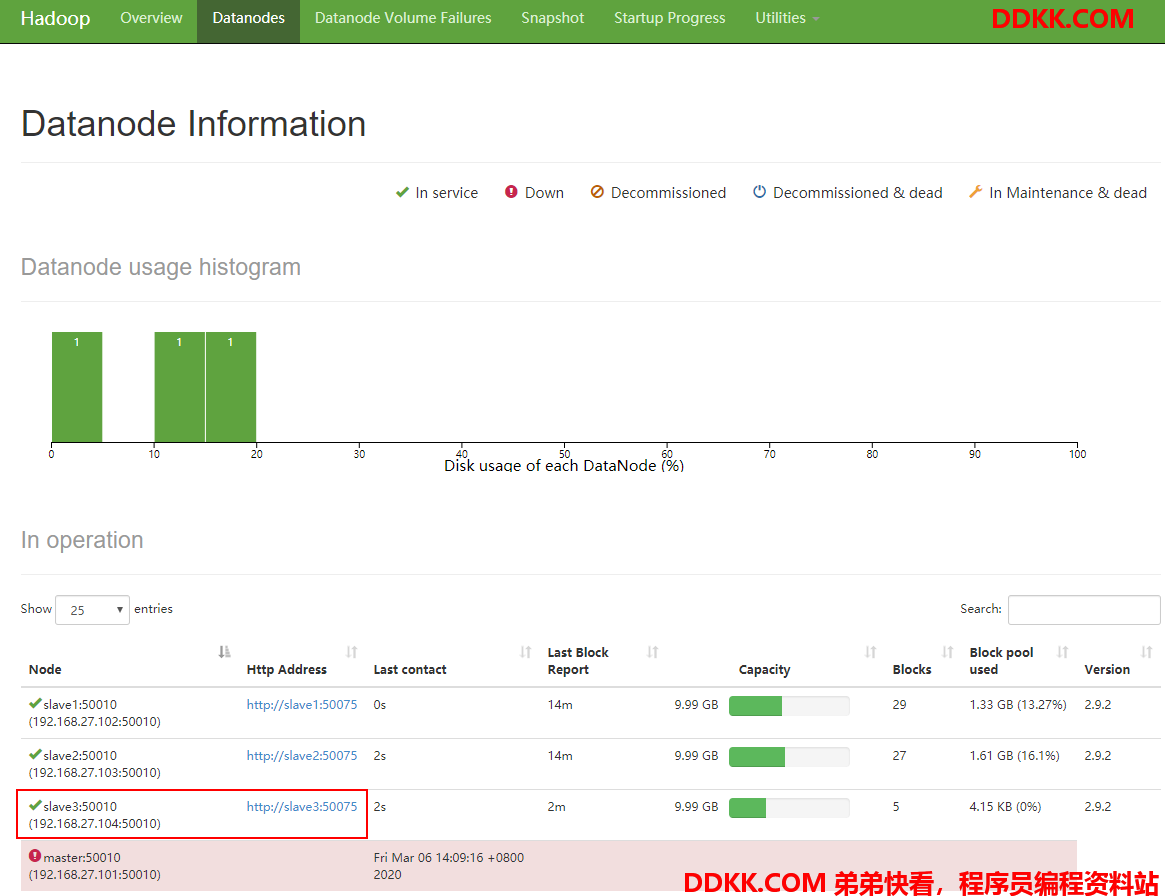Click 1.61 GB (16.1%) block pool value
The height and width of the screenshot is (896, 1165).
click(x=1014, y=756)
